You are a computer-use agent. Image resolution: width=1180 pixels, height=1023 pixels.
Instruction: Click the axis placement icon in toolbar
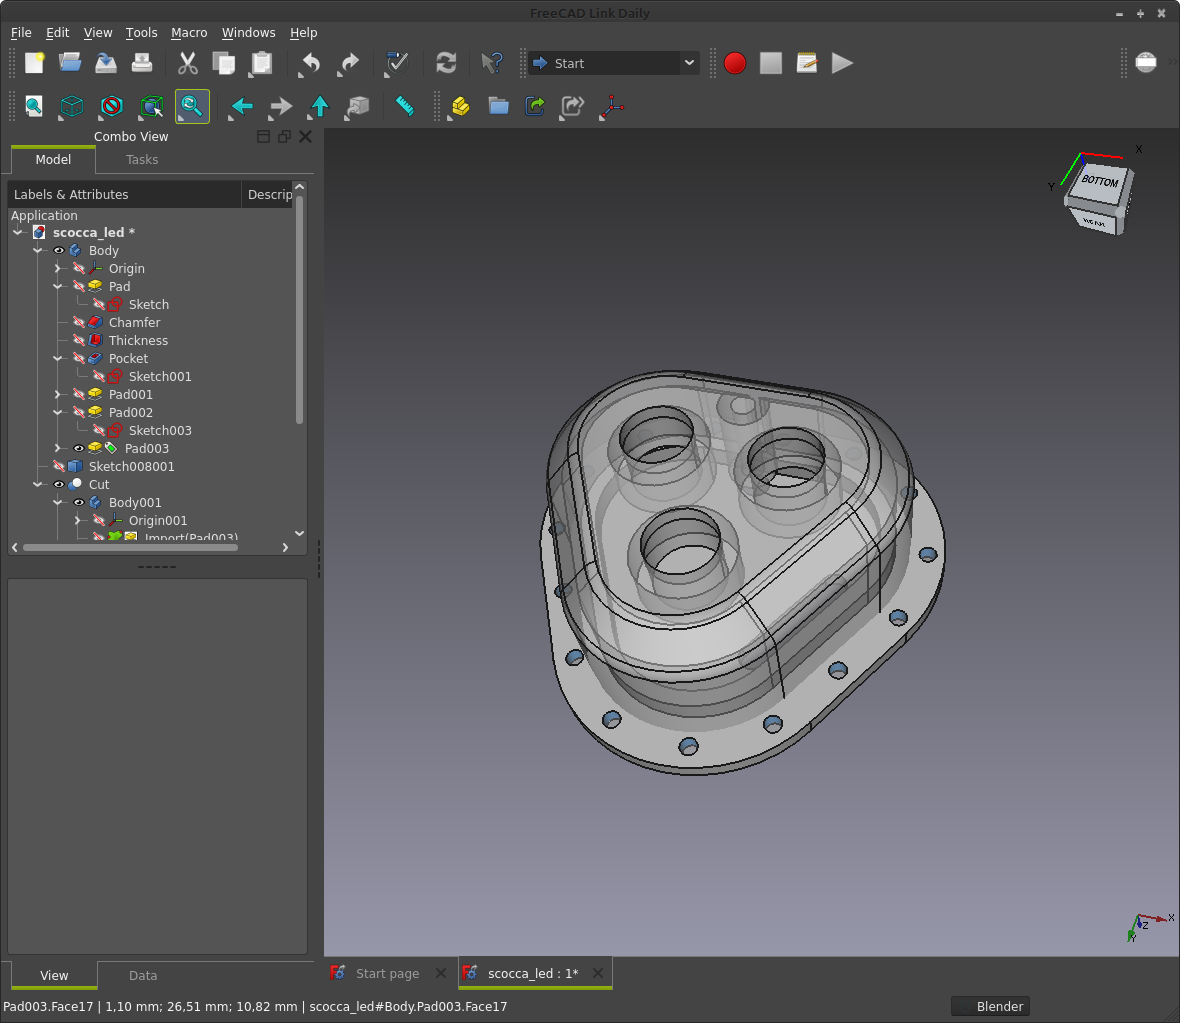(612, 107)
